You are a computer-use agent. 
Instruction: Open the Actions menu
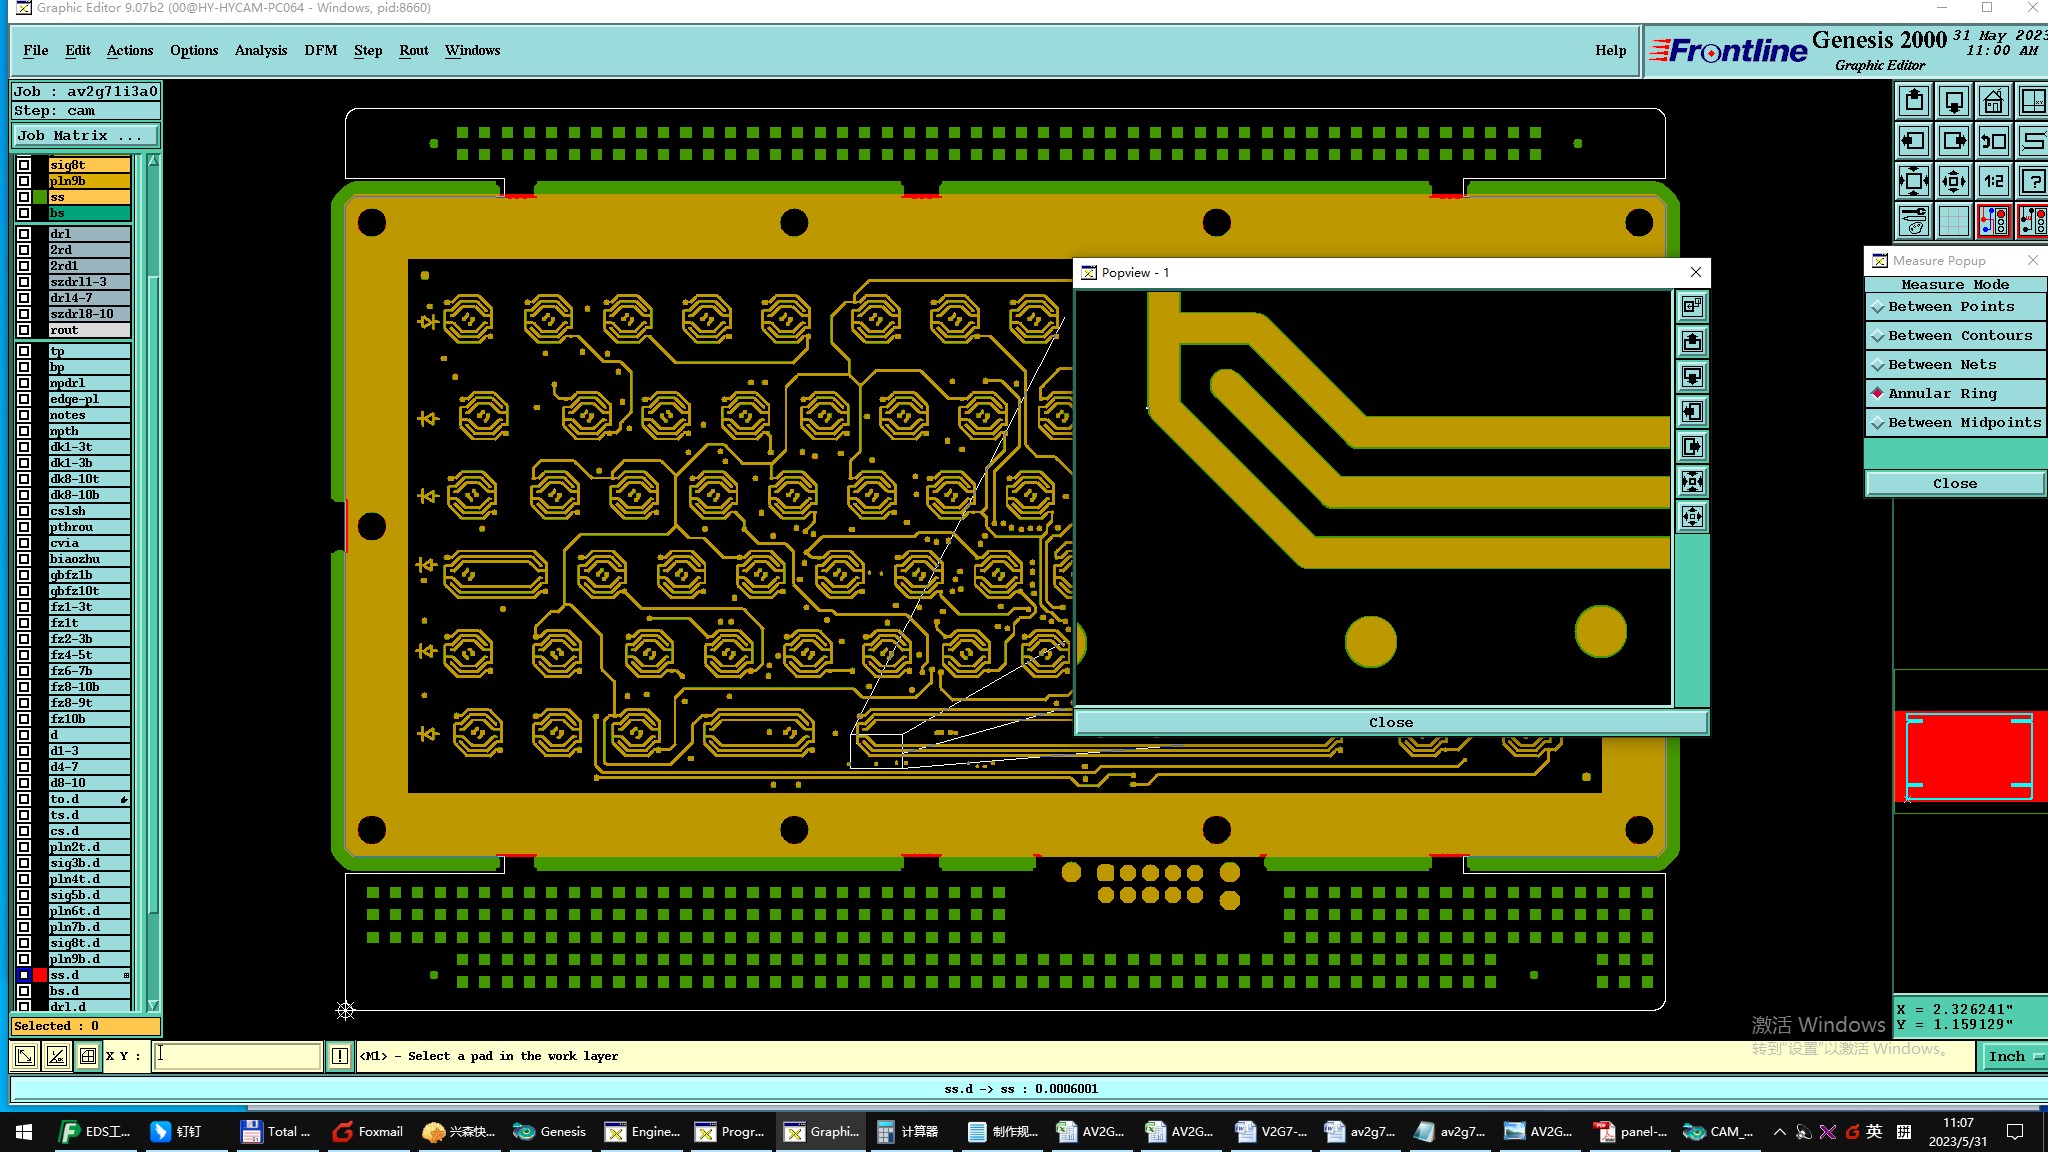point(130,50)
